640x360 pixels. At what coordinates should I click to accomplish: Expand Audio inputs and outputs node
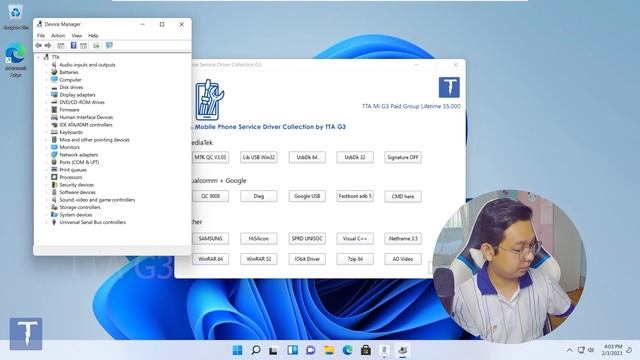[x=46, y=64]
